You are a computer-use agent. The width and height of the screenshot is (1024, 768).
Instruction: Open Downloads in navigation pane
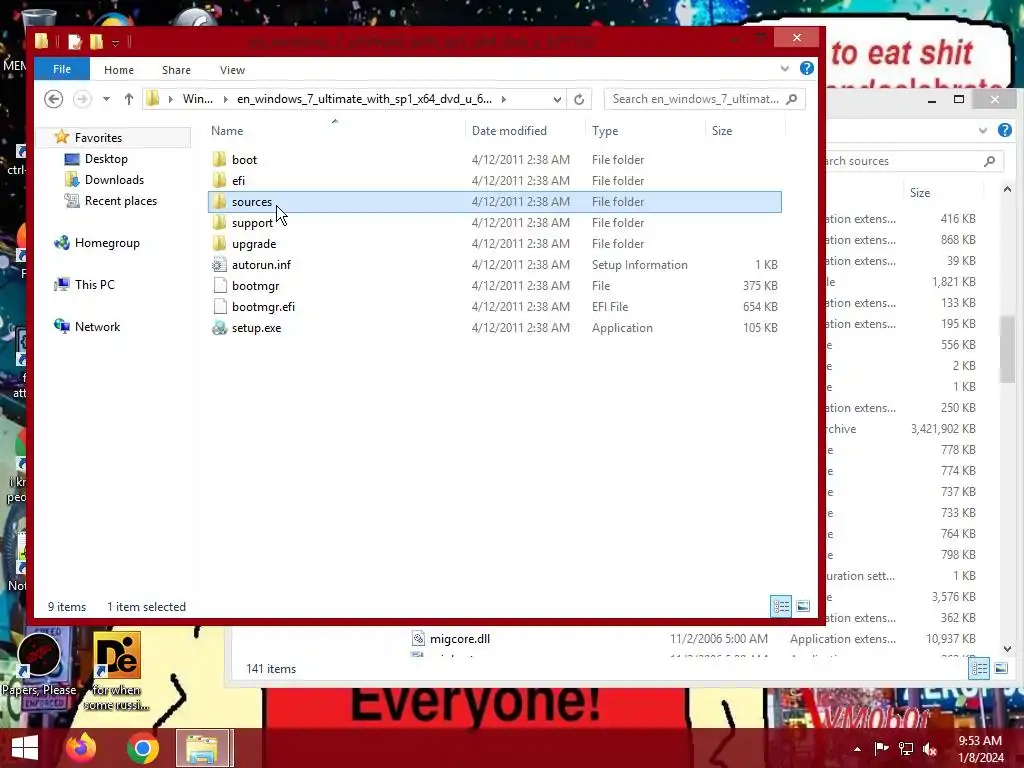tap(114, 180)
